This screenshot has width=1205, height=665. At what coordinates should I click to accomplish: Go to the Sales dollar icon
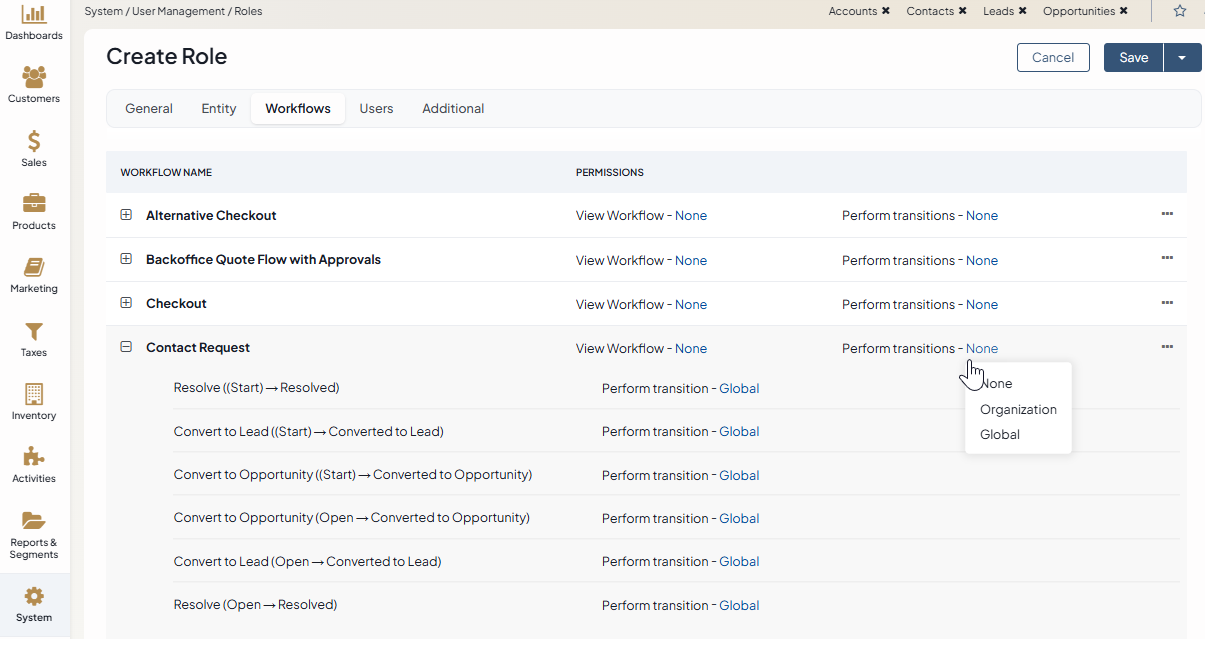[34, 142]
